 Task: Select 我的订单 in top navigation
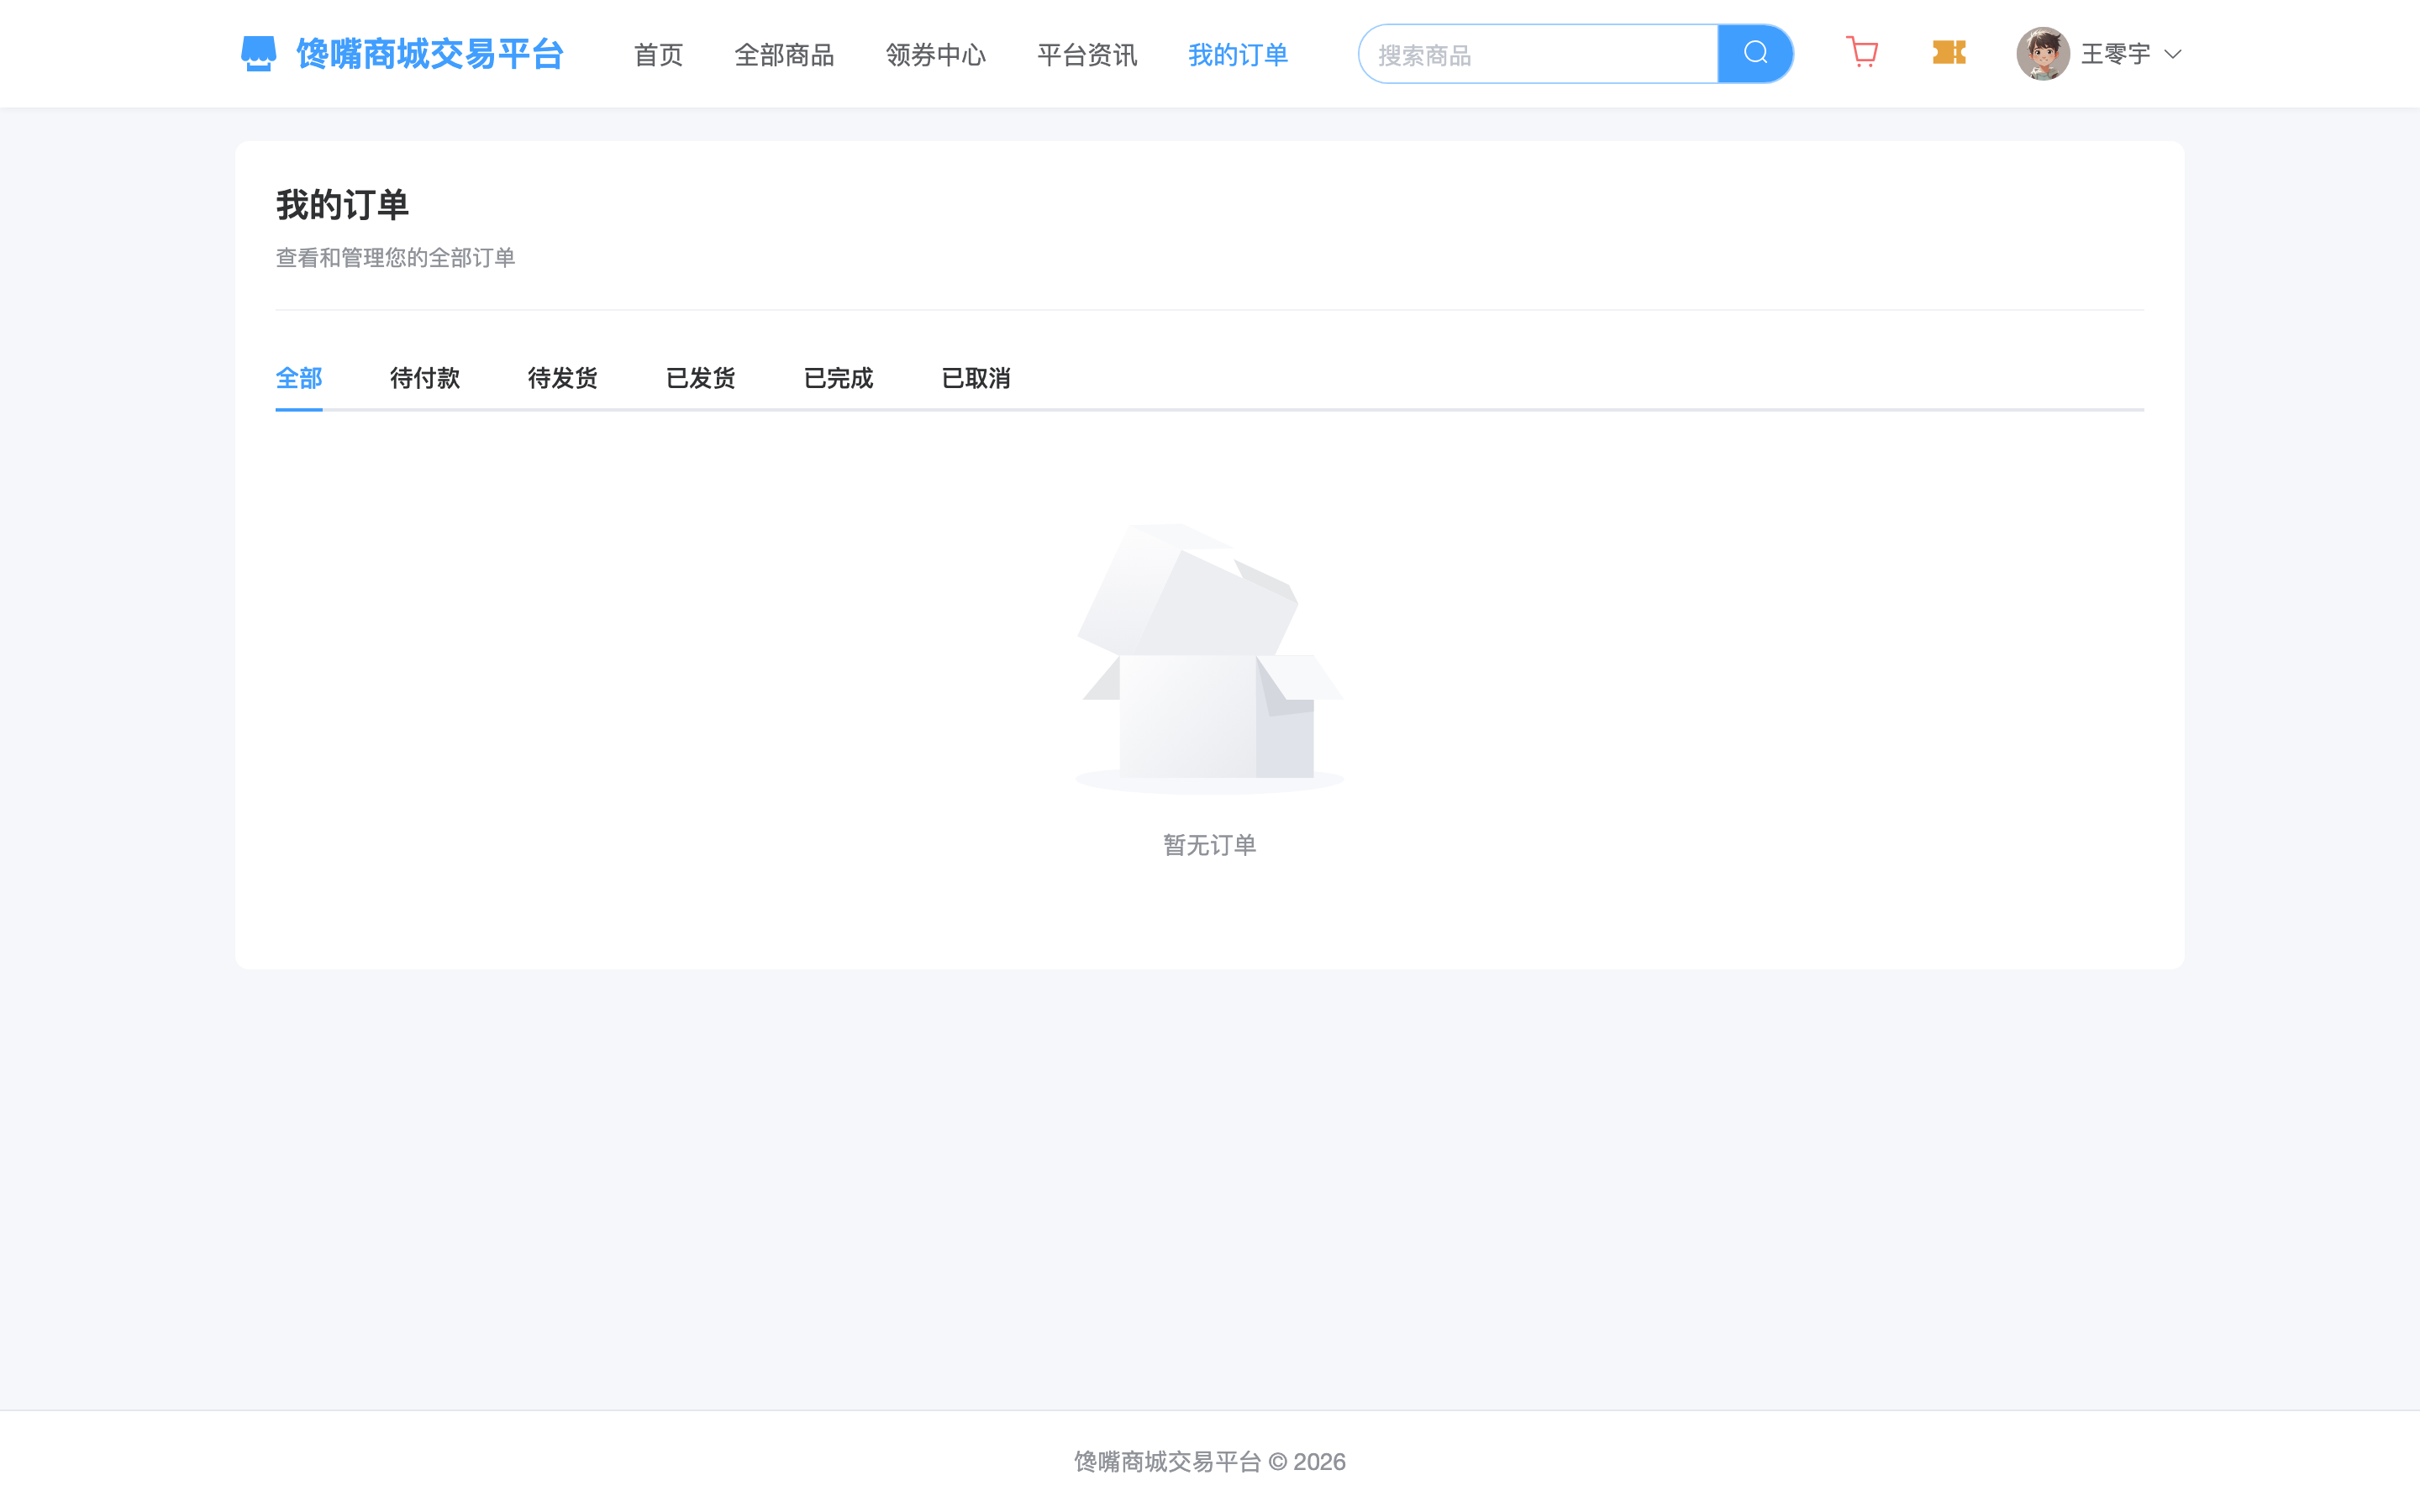pos(1238,55)
